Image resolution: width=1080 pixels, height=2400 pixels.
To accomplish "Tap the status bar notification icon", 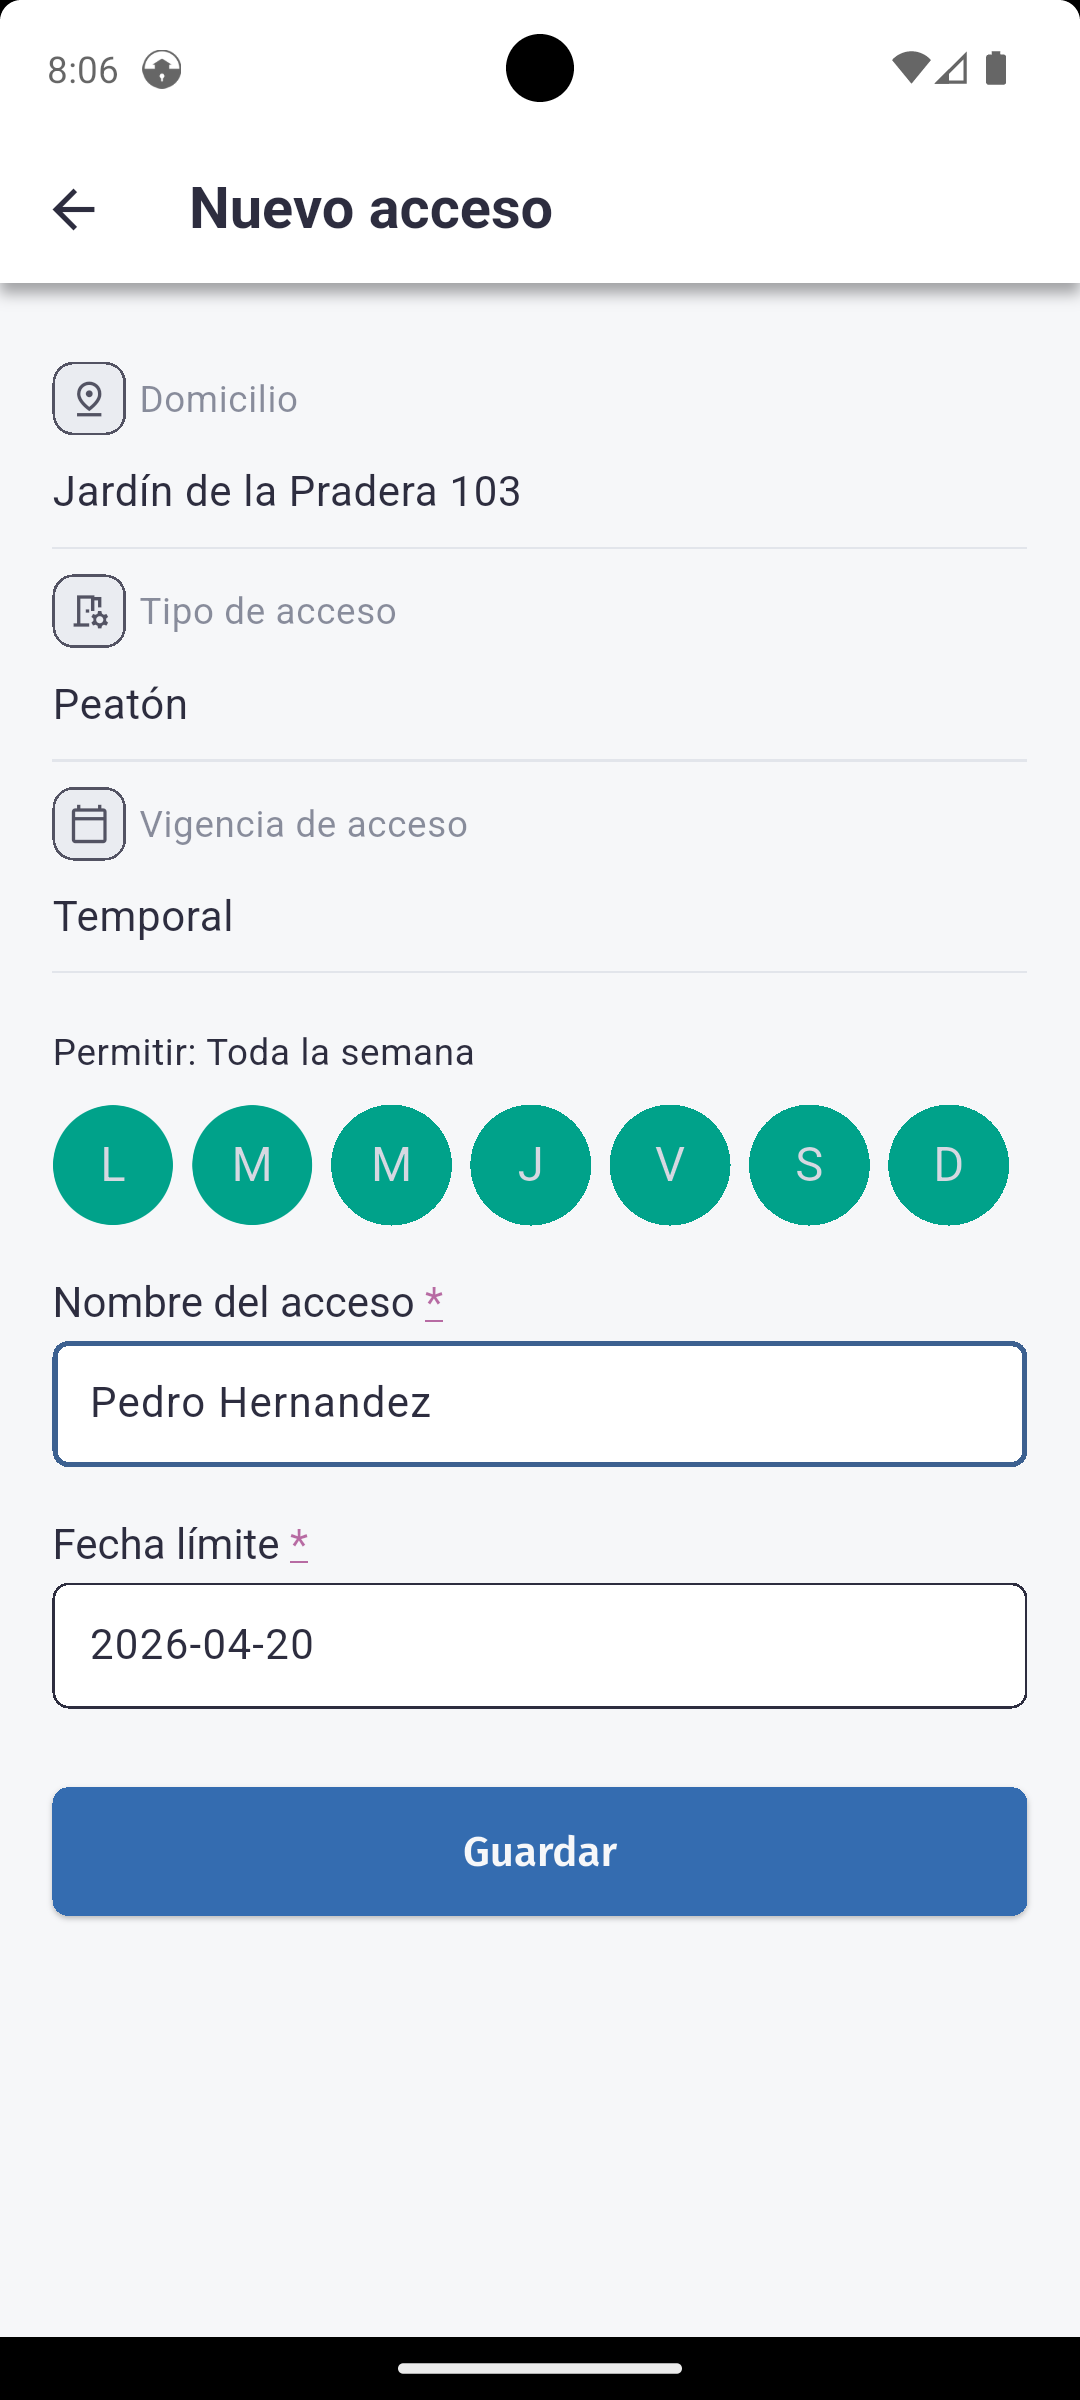I will (x=162, y=69).
